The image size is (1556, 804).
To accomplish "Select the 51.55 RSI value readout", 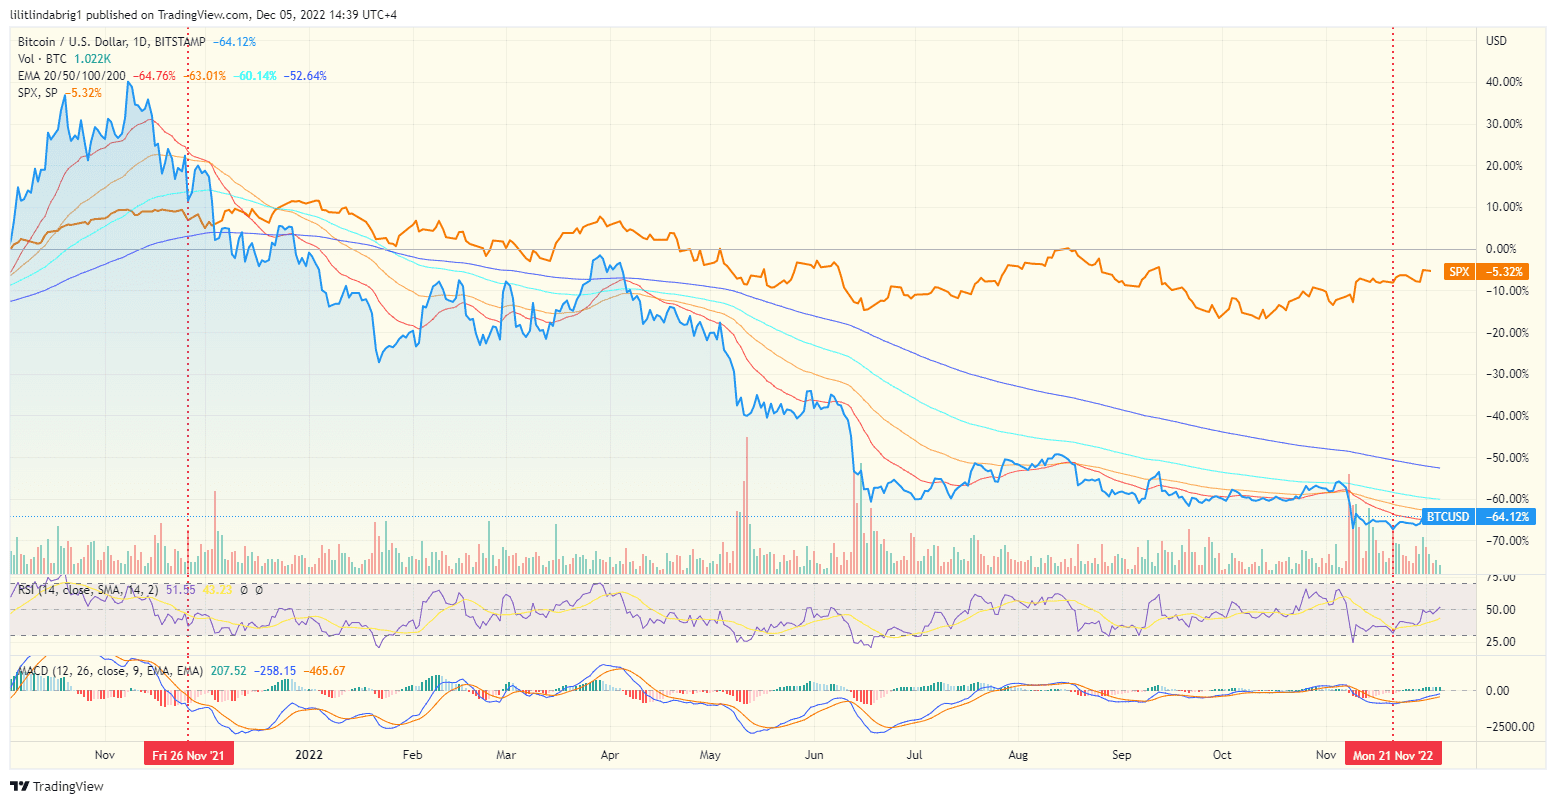I will coord(182,589).
